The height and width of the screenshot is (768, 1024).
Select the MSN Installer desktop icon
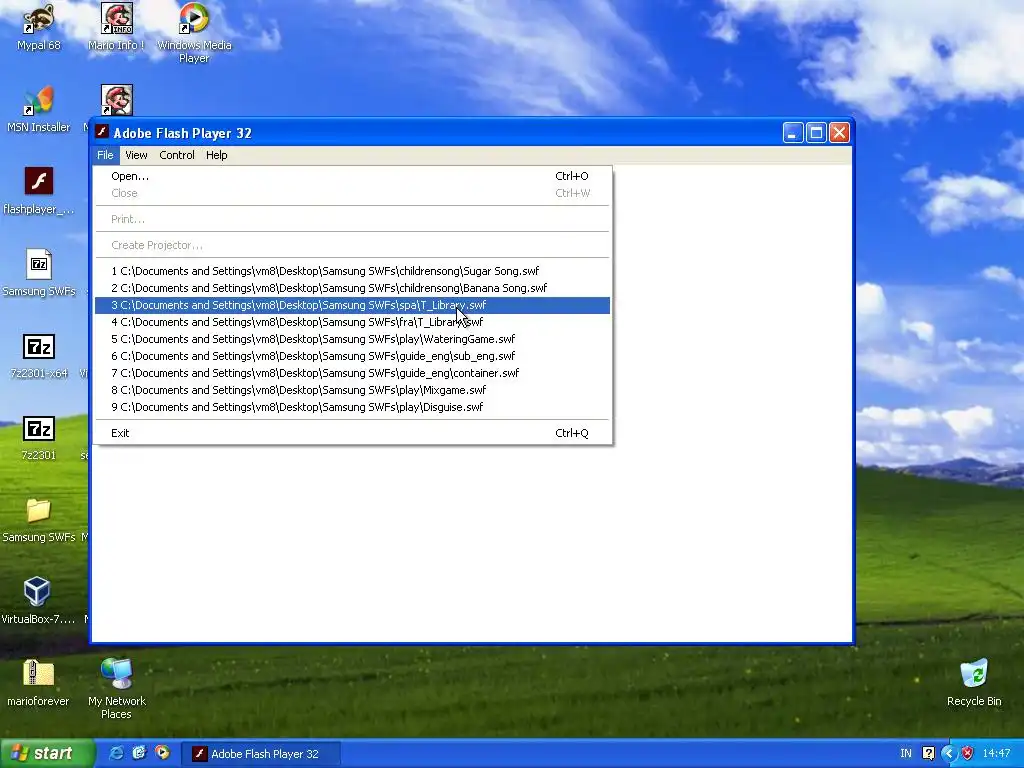[x=39, y=109]
